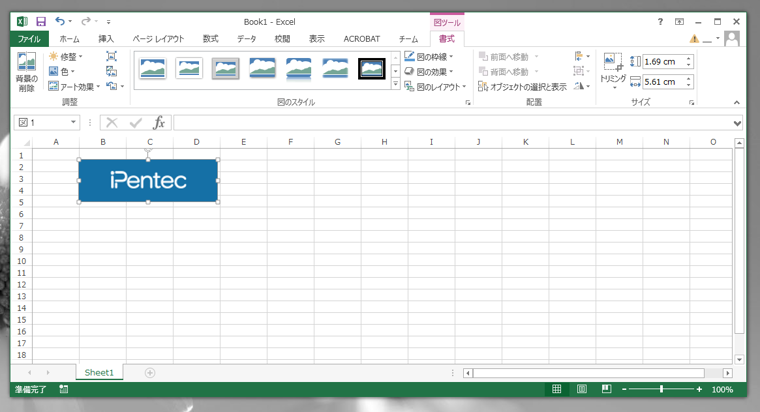Switch to Page Layout view icon

pos(582,389)
